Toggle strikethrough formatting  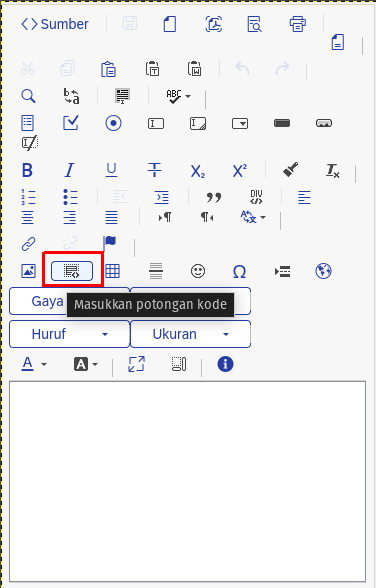click(x=154, y=171)
